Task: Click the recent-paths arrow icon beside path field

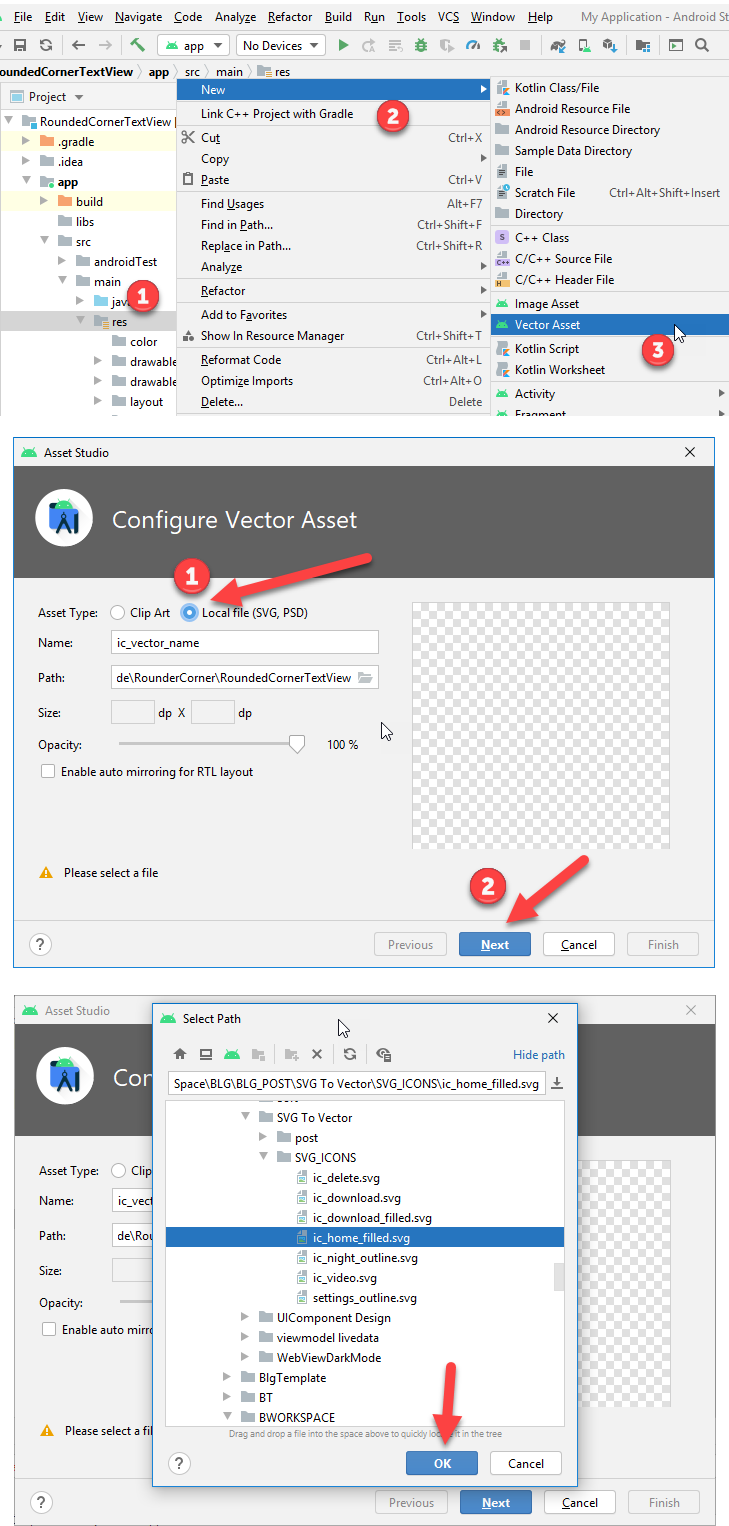Action: click(x=557, y=1084)
